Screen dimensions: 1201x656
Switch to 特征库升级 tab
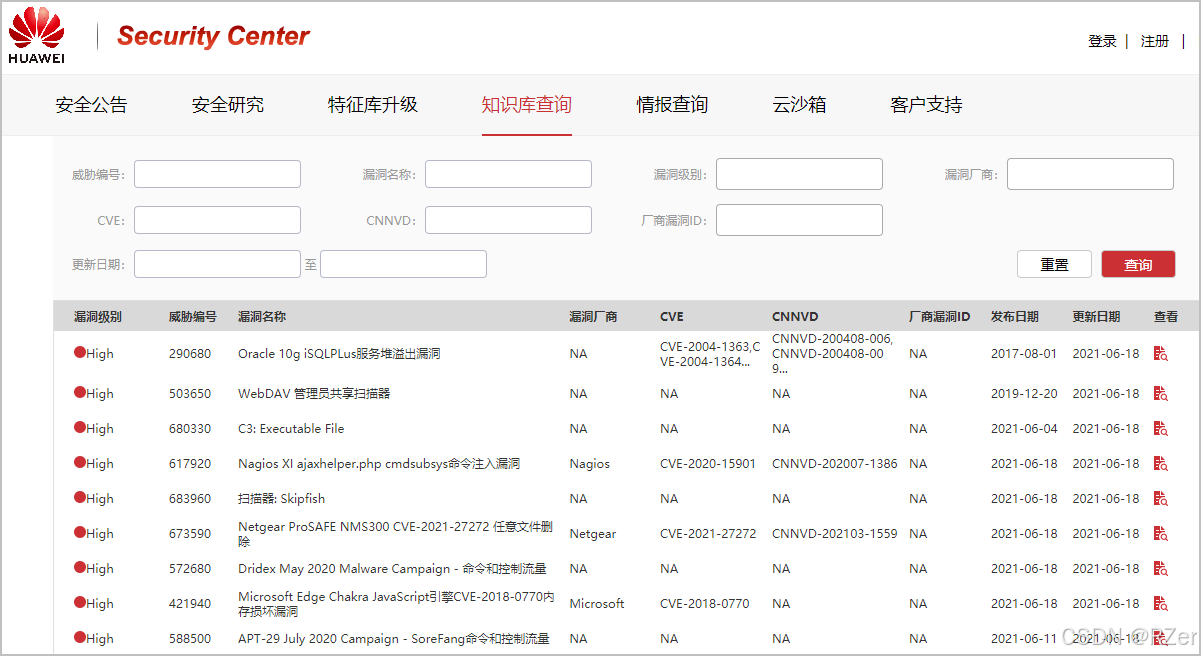click(x=373, y=105)
